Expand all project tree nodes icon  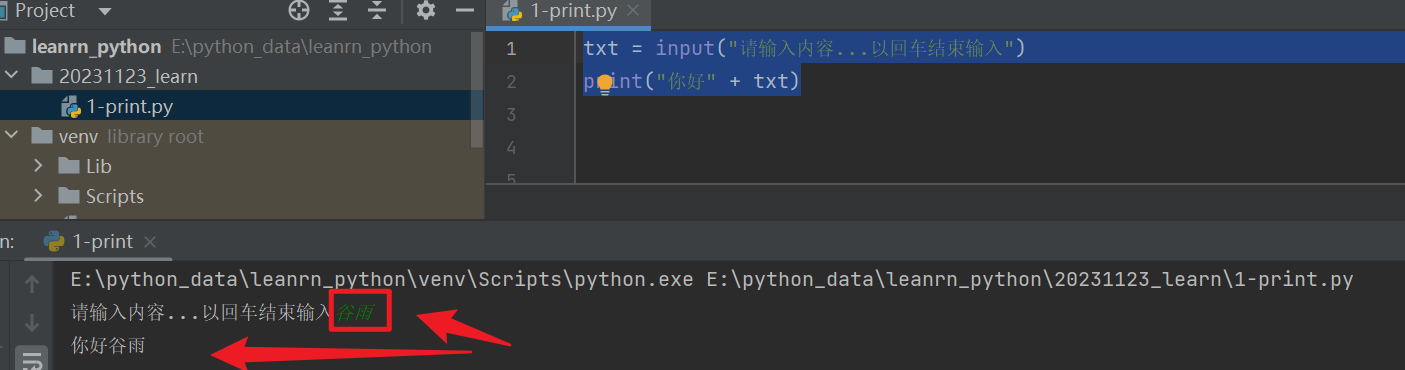click(338, 11)
